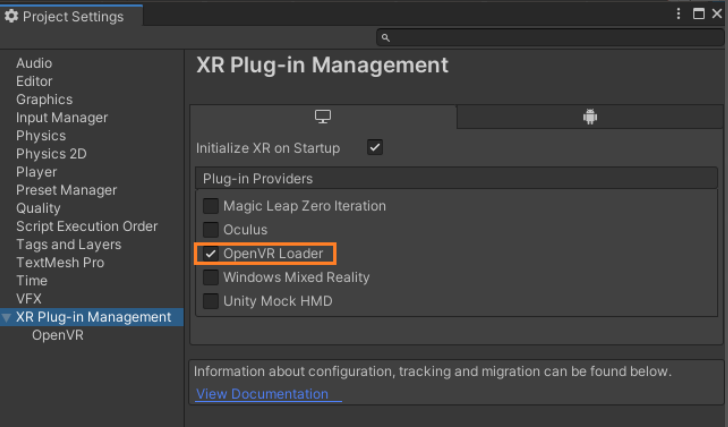Screen dimensions: 728x427
Task: Enable Windows Mixed Reality provider
Action: click(x=211, y=278)
